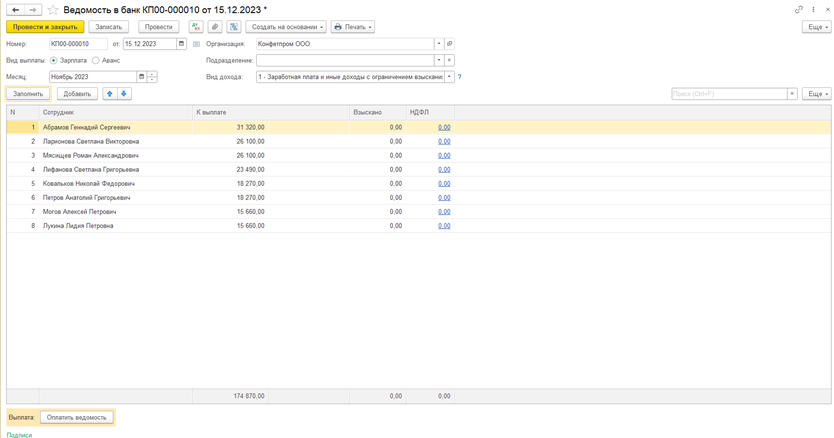Add document to favorites with star icon
The width and height of the screenshot is (834, 438).
coord(53,9)
